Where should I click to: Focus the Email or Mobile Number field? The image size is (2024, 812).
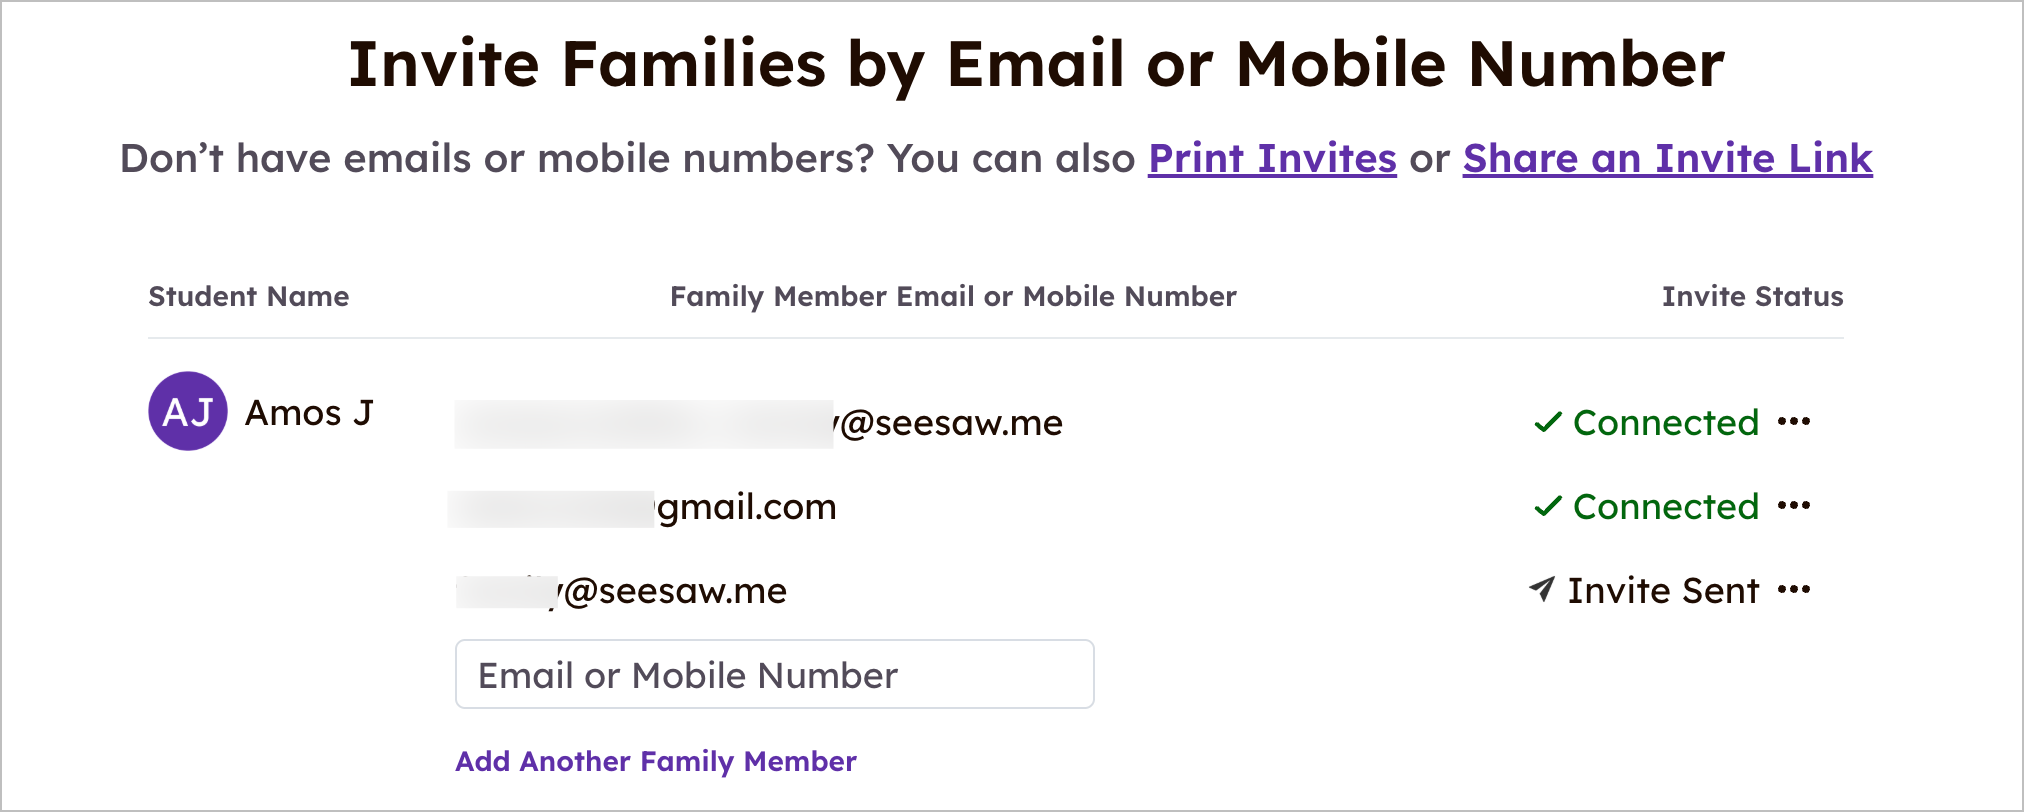775,674
